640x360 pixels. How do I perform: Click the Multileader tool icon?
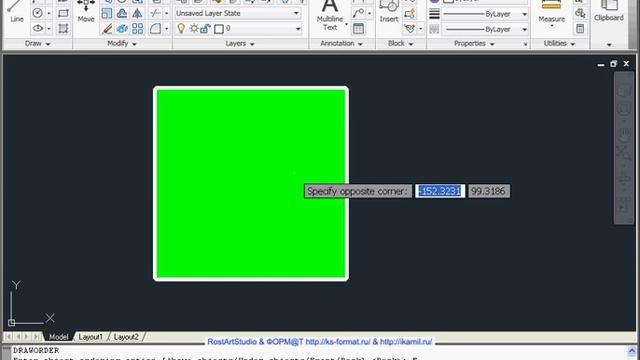(x=358, y=13)
